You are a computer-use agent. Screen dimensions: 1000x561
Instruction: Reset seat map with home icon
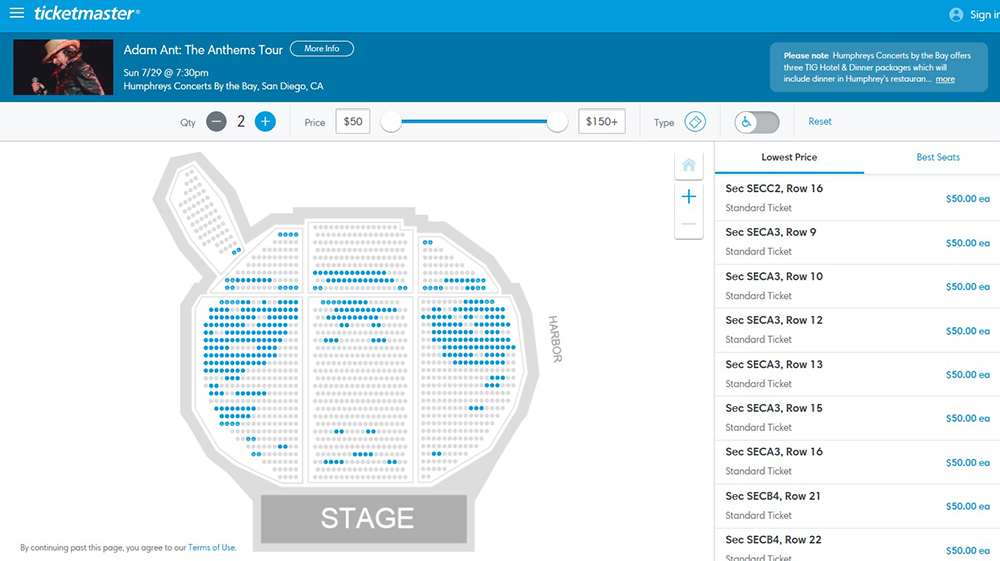tap(688, 165)
